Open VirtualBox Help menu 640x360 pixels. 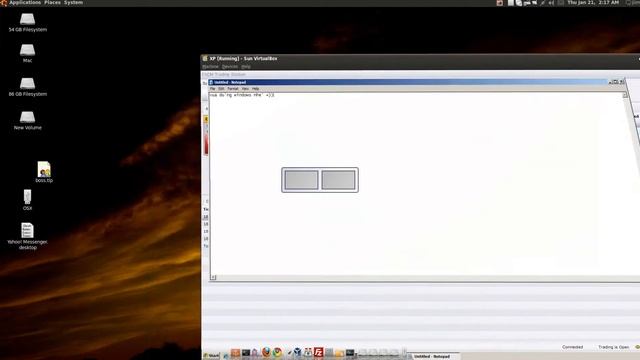coord(246,67)
